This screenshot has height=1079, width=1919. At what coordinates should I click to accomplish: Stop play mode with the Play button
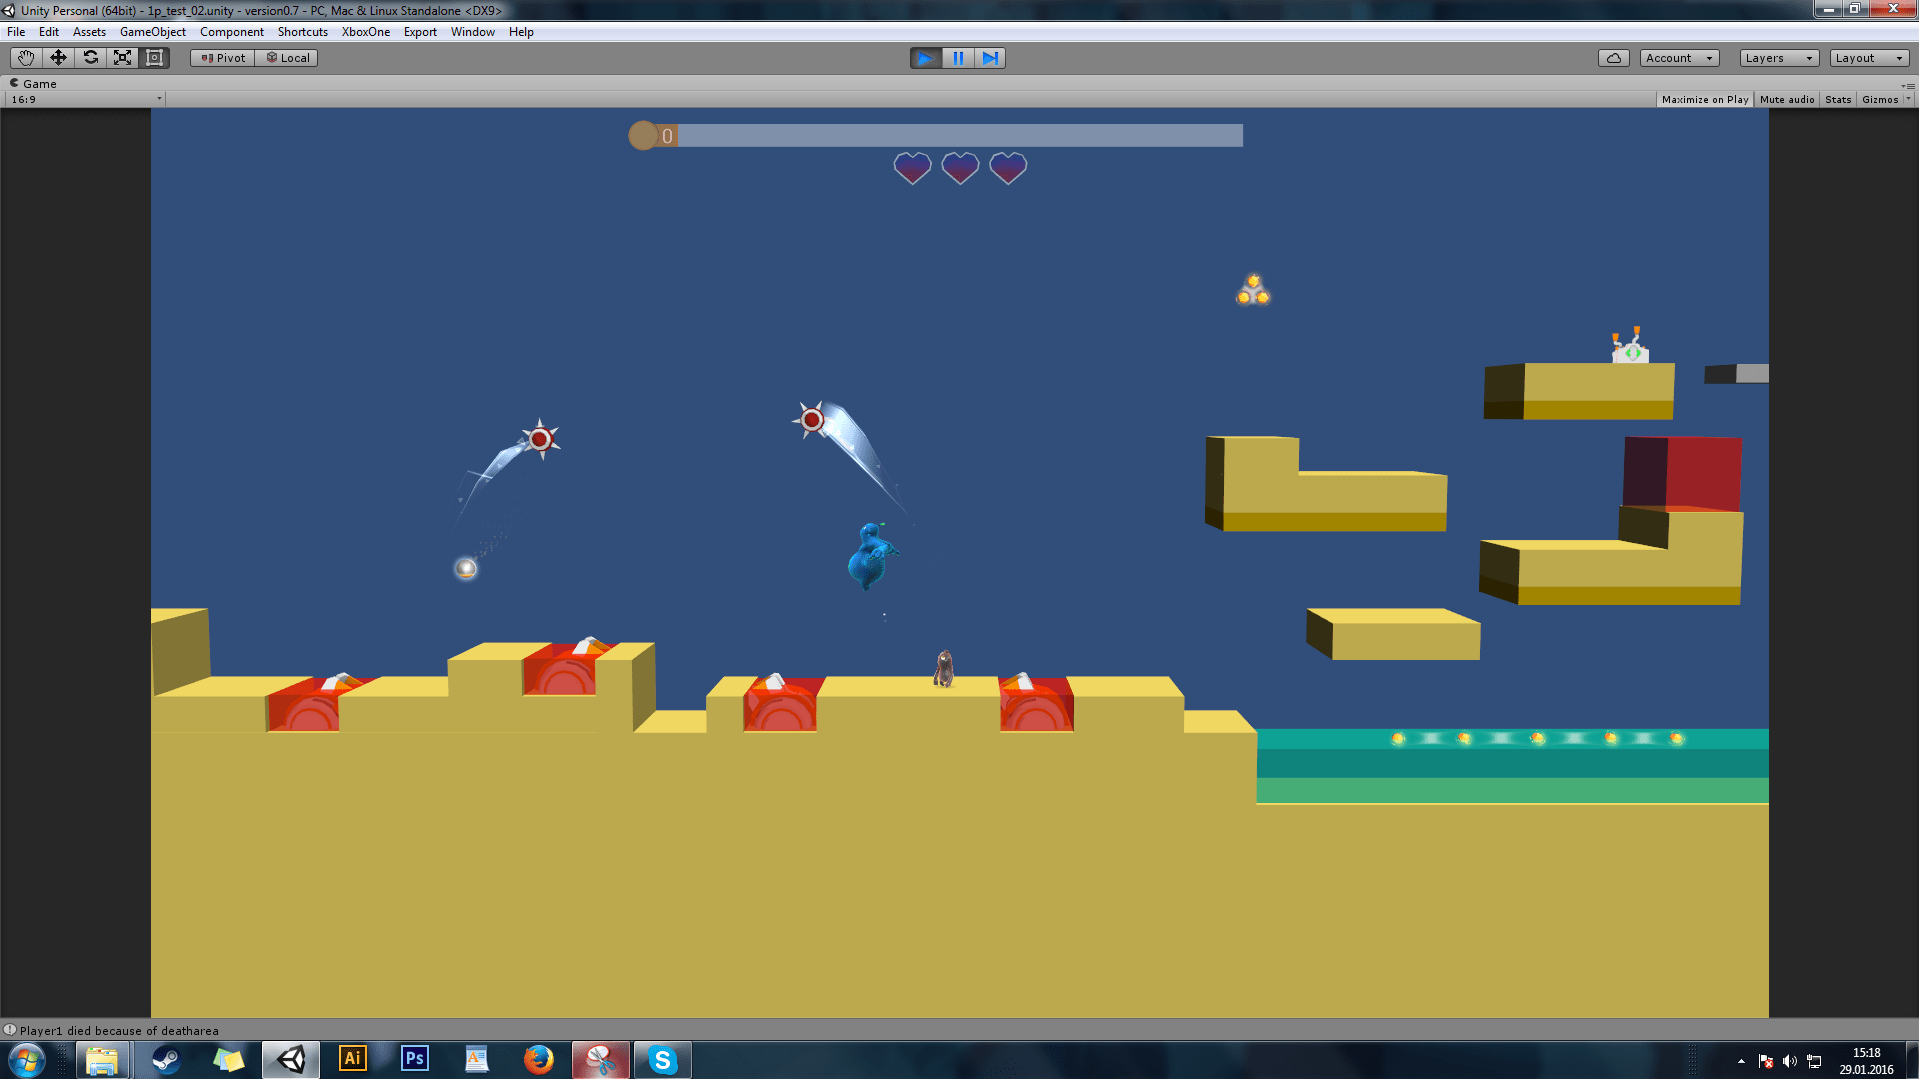coord(924,58)
